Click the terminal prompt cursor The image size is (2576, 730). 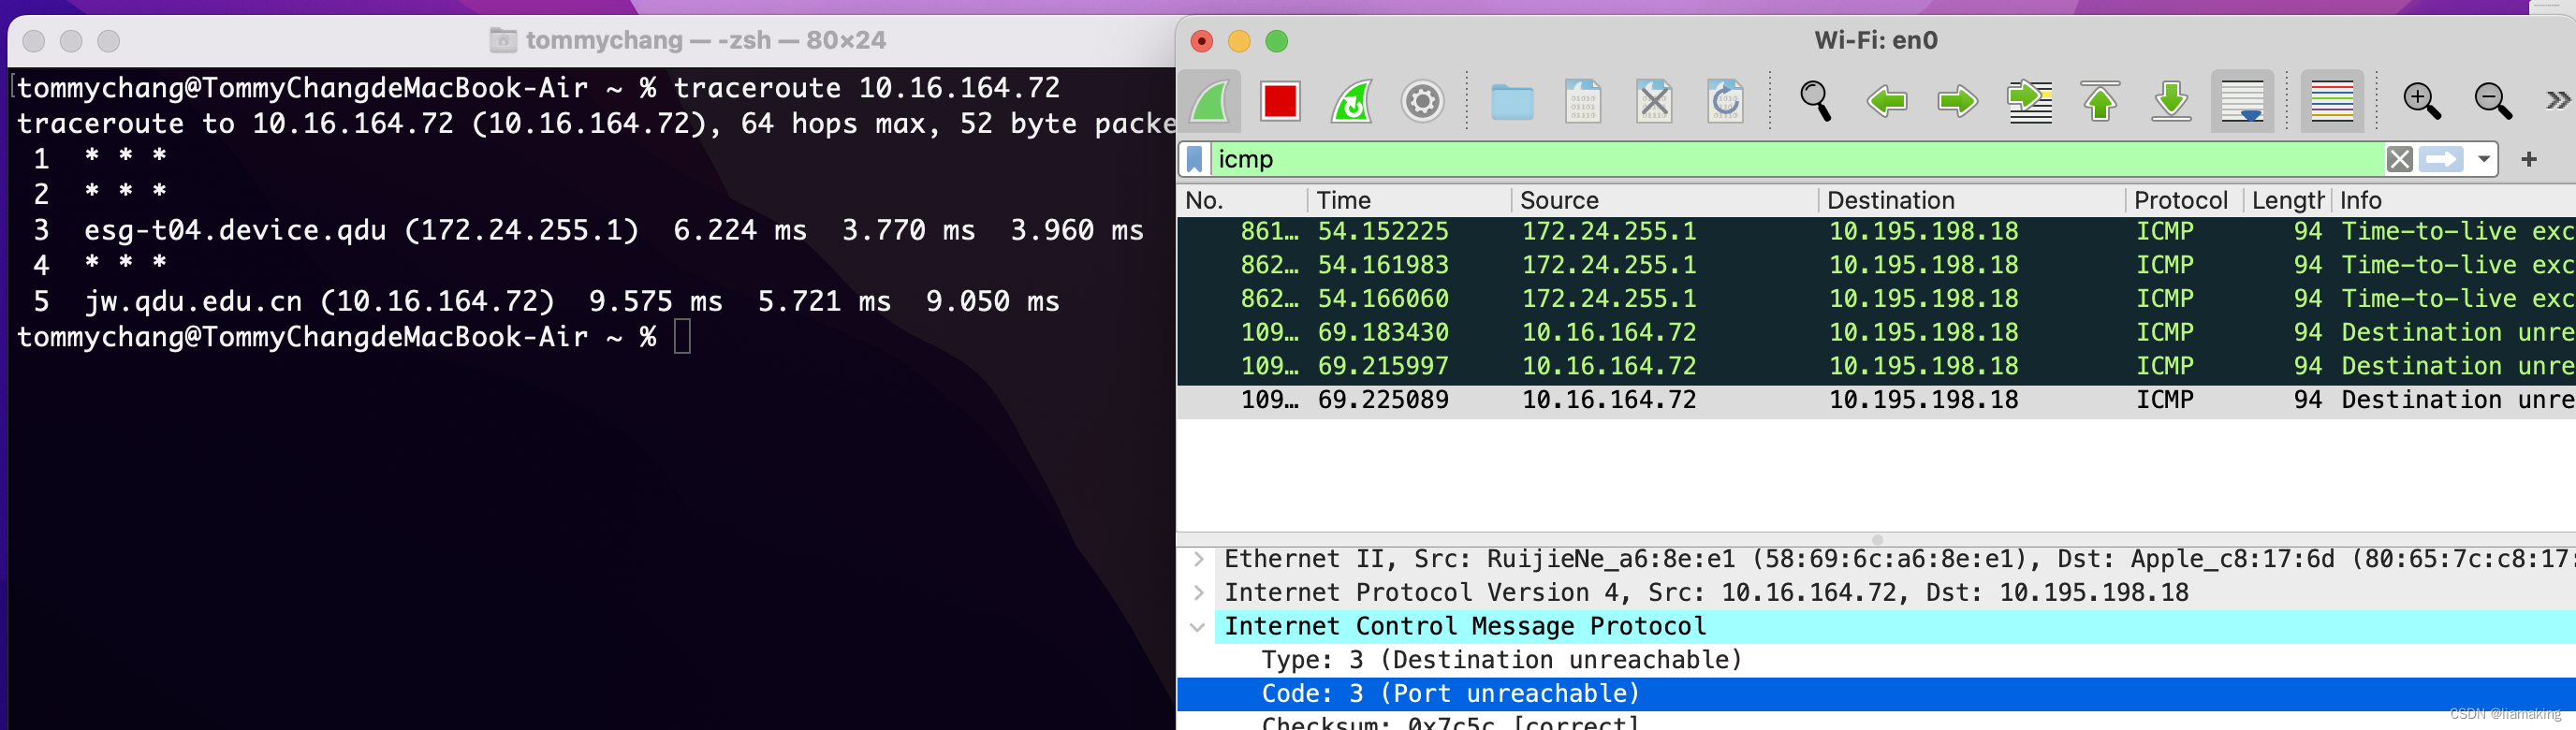tap(683, 337)
